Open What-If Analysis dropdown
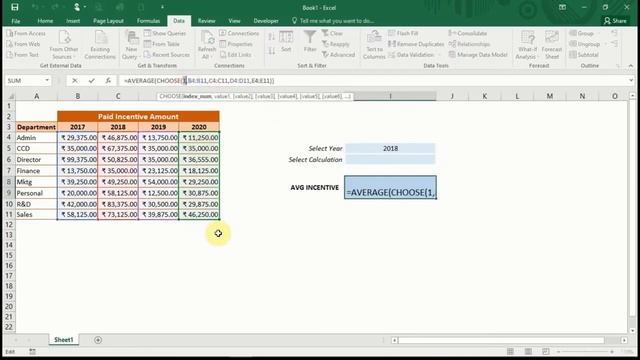This screenshot has width=640, height=360. pos(526,45)
